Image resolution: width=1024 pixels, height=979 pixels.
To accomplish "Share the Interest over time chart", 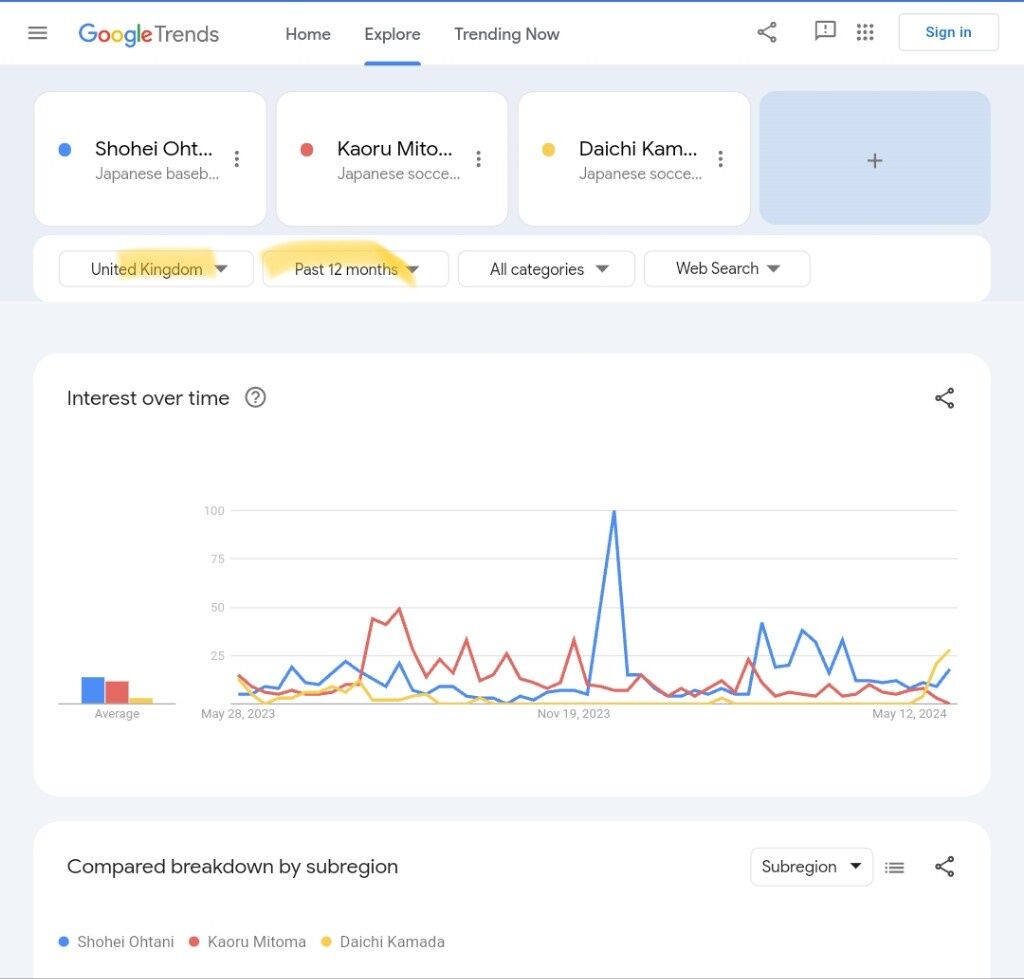I will pos(944,398).
